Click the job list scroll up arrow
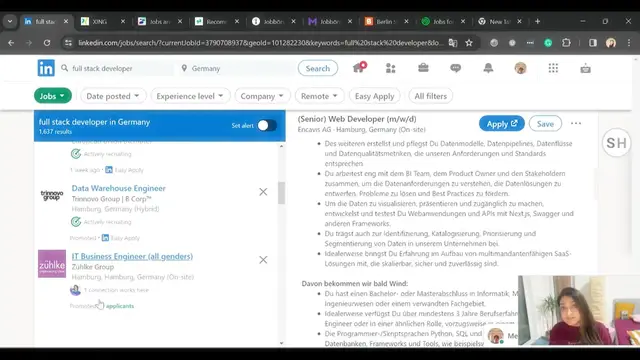 [x=282, y=146]
